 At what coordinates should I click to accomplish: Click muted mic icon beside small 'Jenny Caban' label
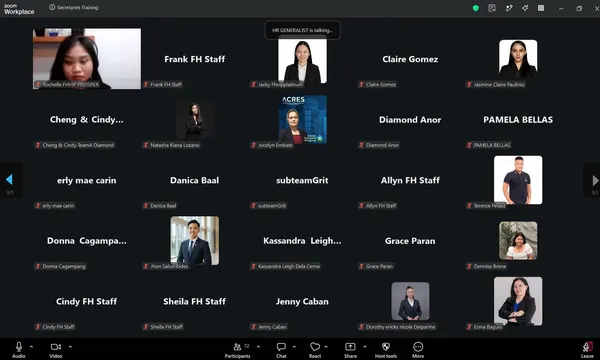[254, 326]
